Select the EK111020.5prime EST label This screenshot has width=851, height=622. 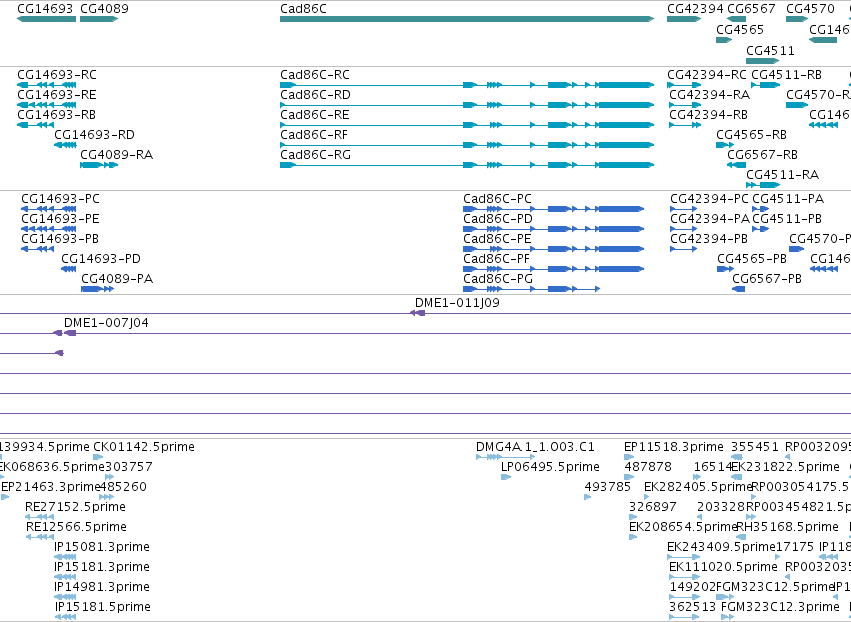tap(723, 567)
